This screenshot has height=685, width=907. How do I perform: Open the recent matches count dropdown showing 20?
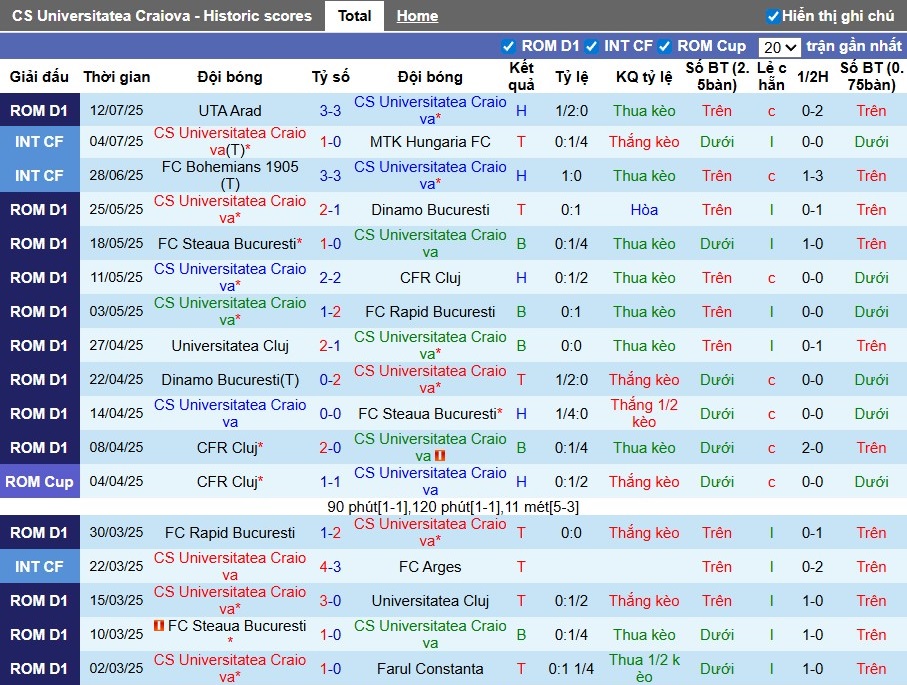(x=780, y=47)
